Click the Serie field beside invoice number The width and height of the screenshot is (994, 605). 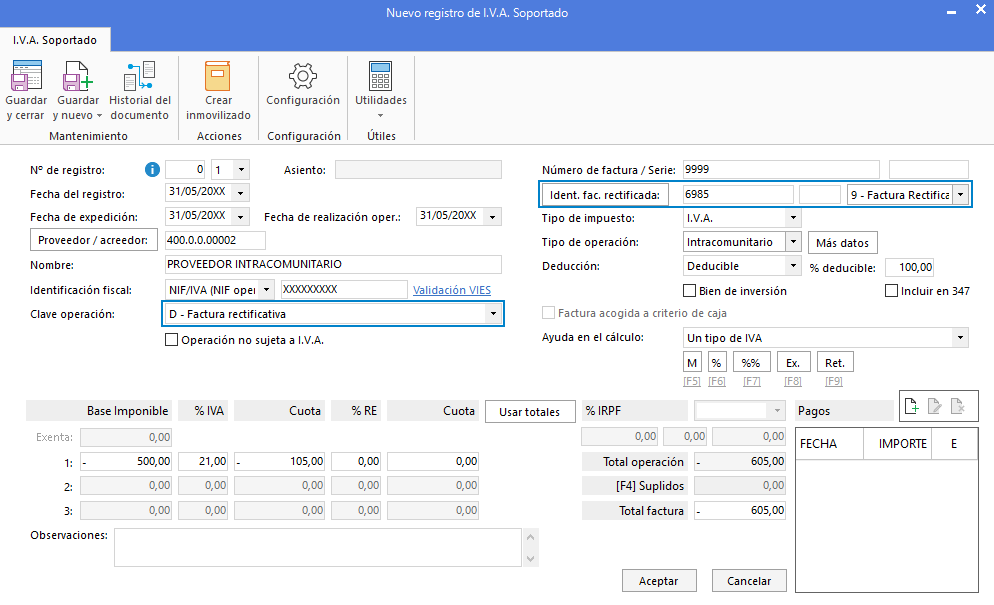[x=929, y=169]
